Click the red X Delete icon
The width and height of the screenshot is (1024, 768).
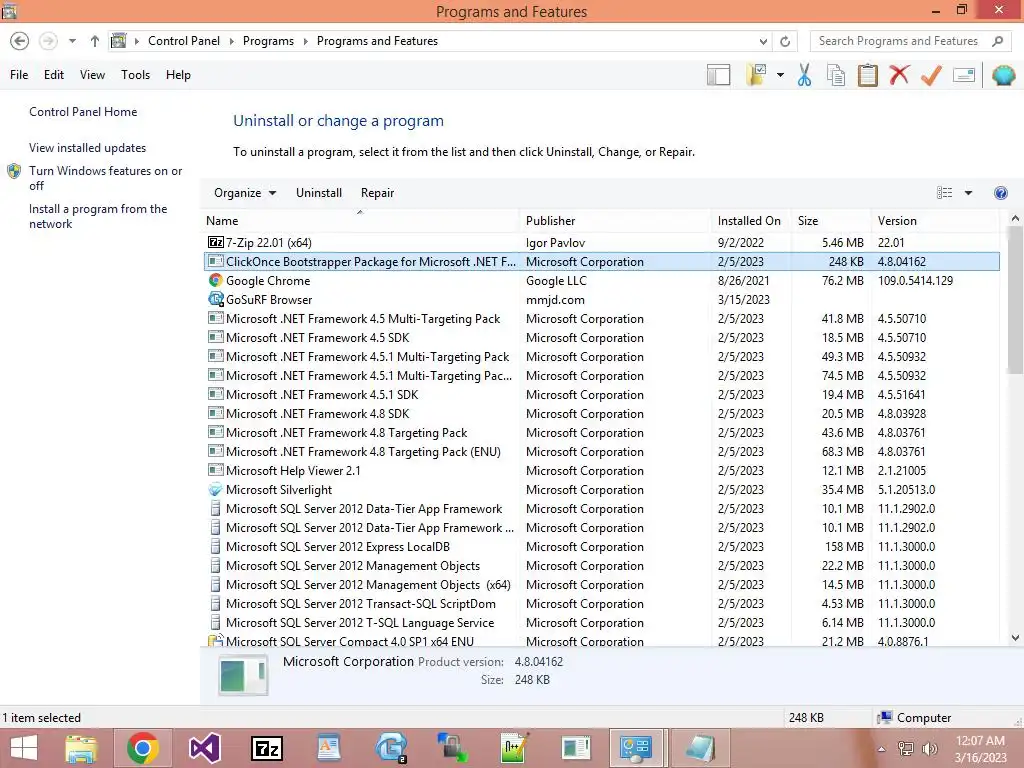899,75
